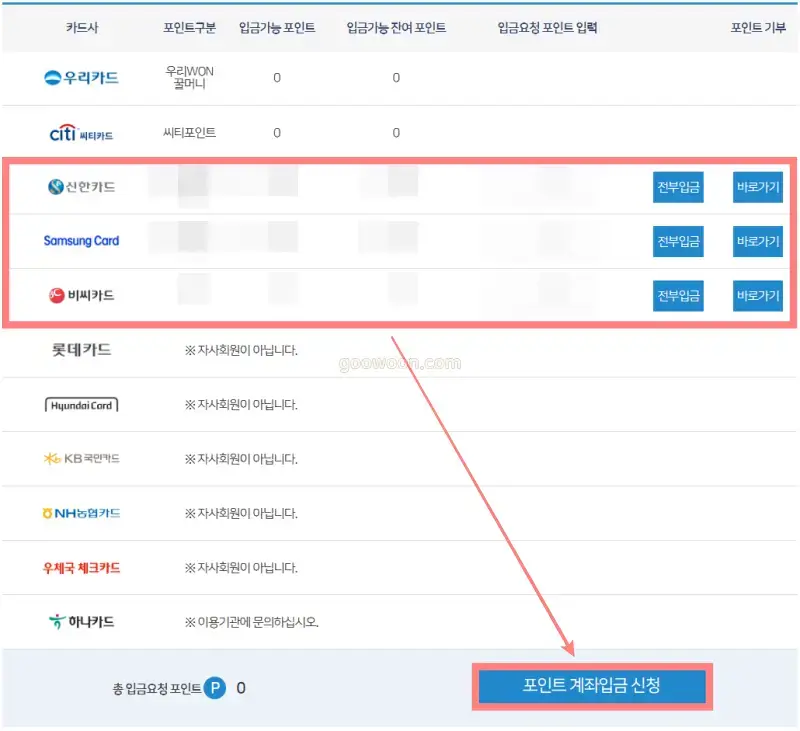Click the 비씨카드 logo
This screenshot has width=800, height=731.
[x=81, y=295]
